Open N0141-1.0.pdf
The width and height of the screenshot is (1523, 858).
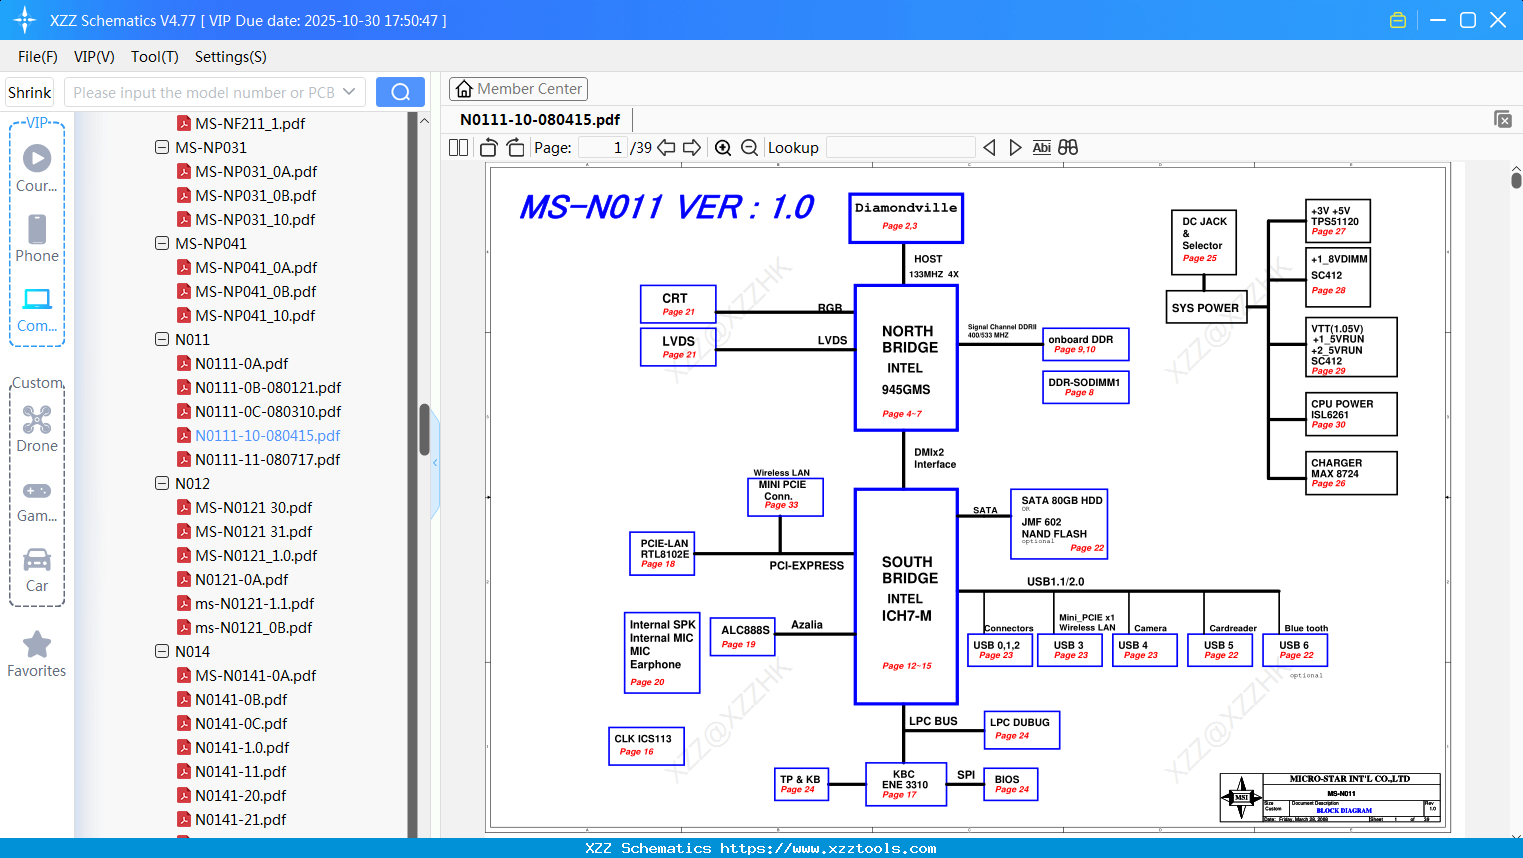point(242,747)
